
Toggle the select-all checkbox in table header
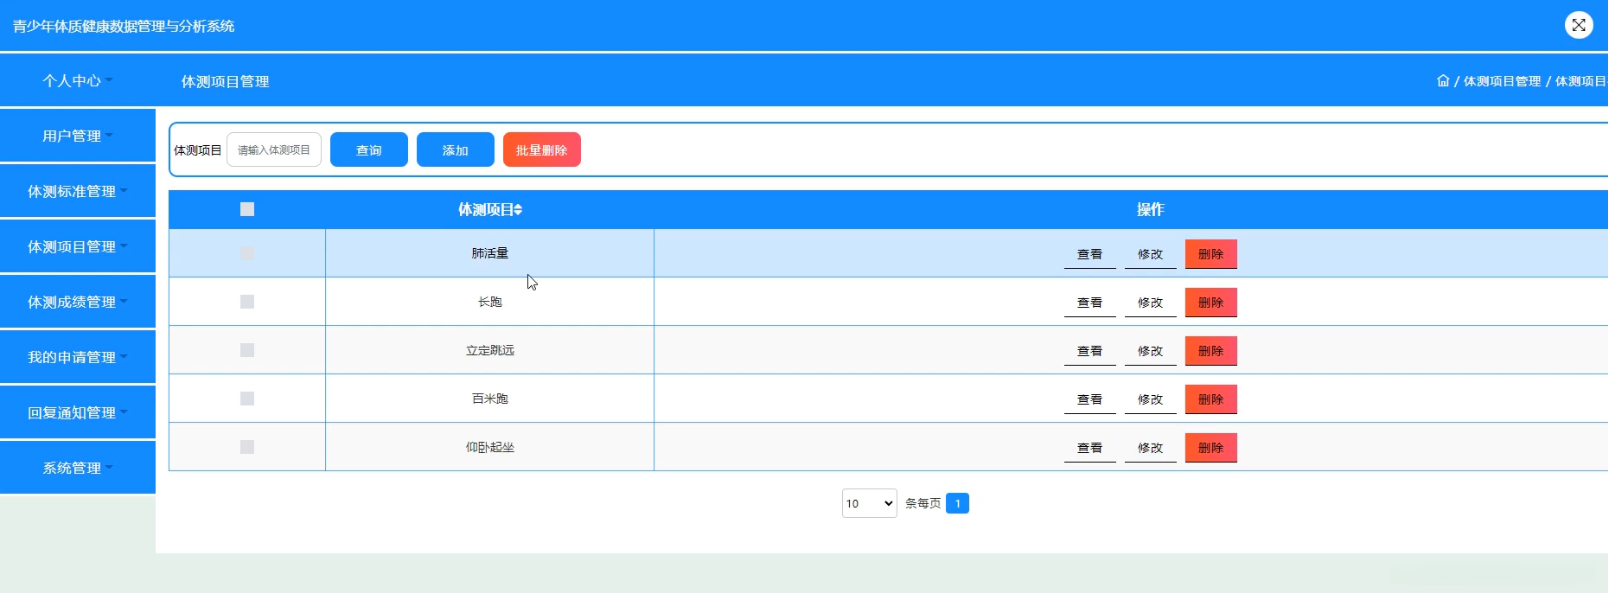[x=247, y=209]
